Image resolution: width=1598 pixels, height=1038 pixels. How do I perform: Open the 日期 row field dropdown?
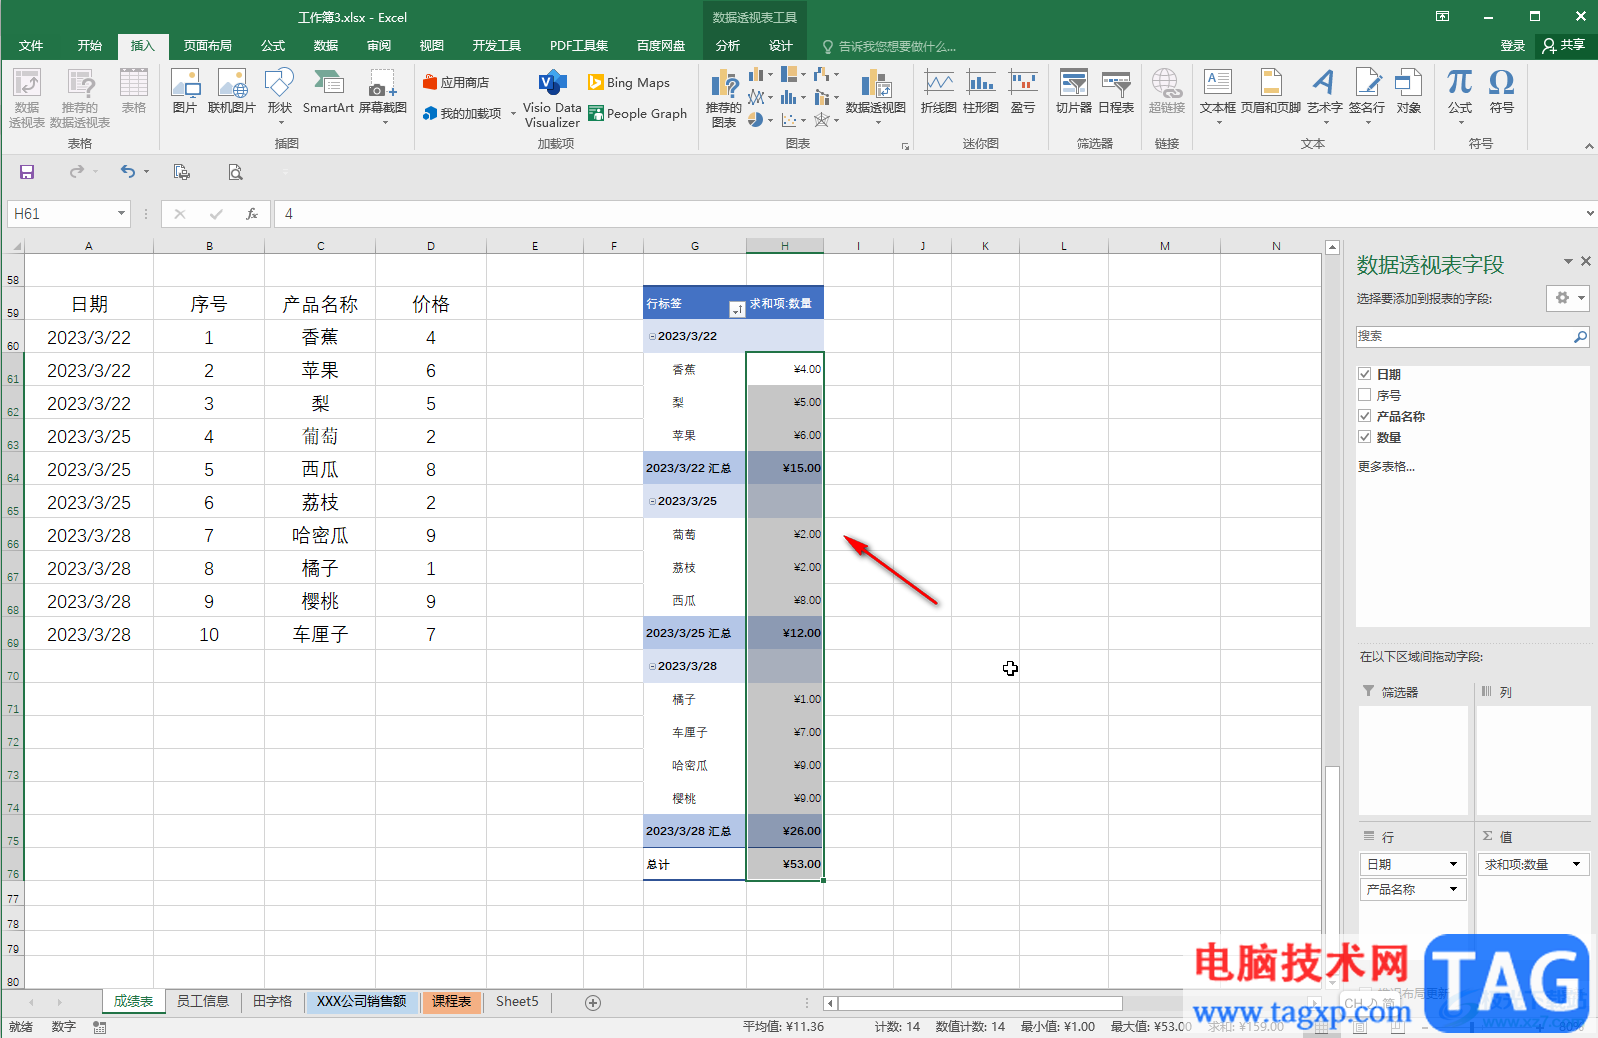(x=1453, y=864)
